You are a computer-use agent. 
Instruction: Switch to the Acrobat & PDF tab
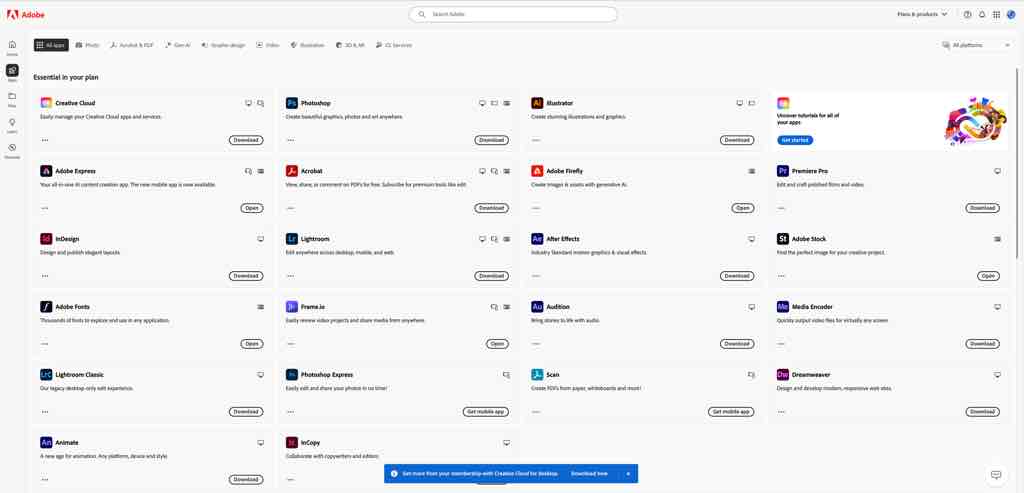point(132,45)
